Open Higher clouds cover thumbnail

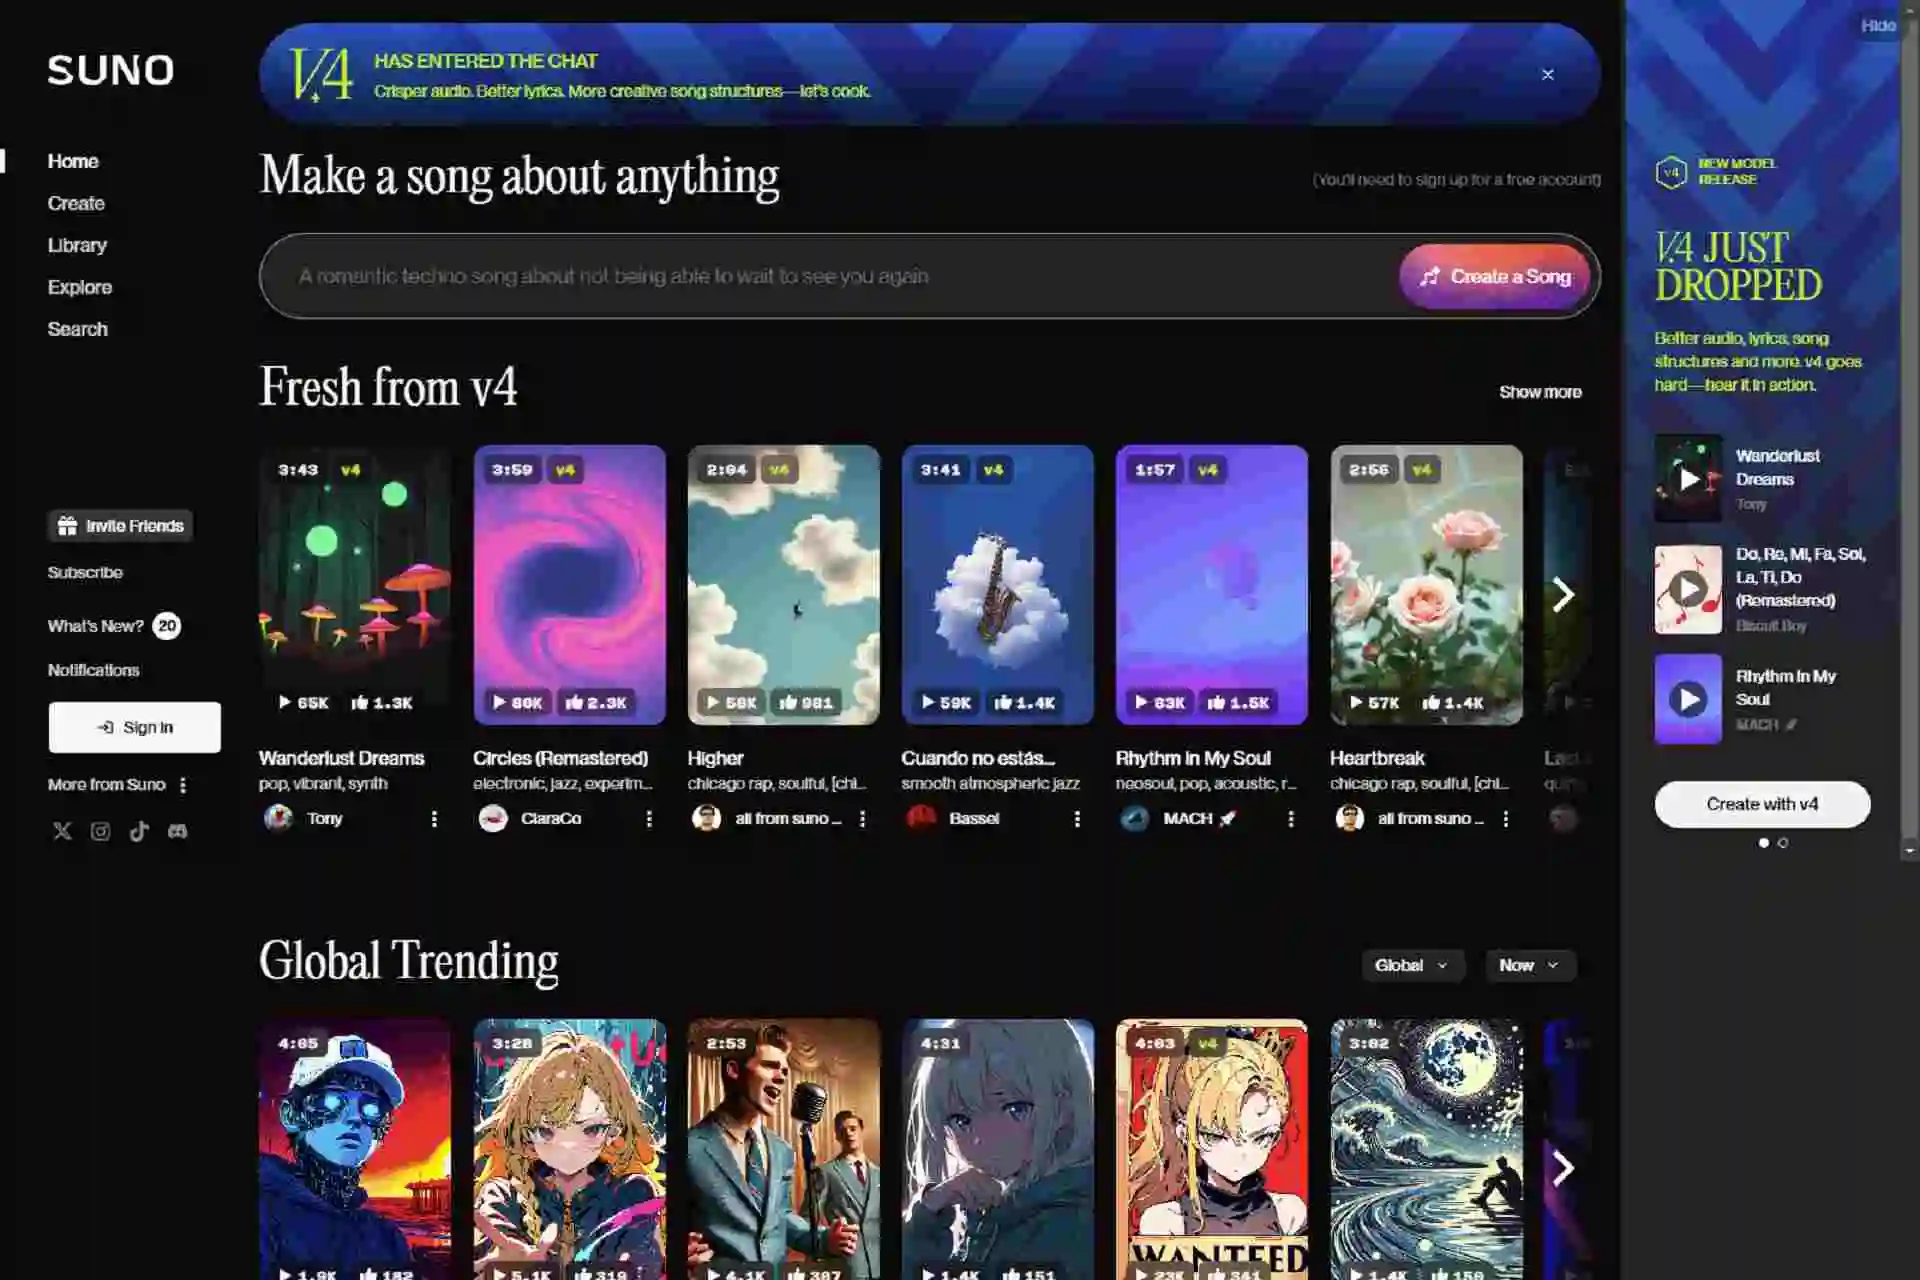[783, 585]
